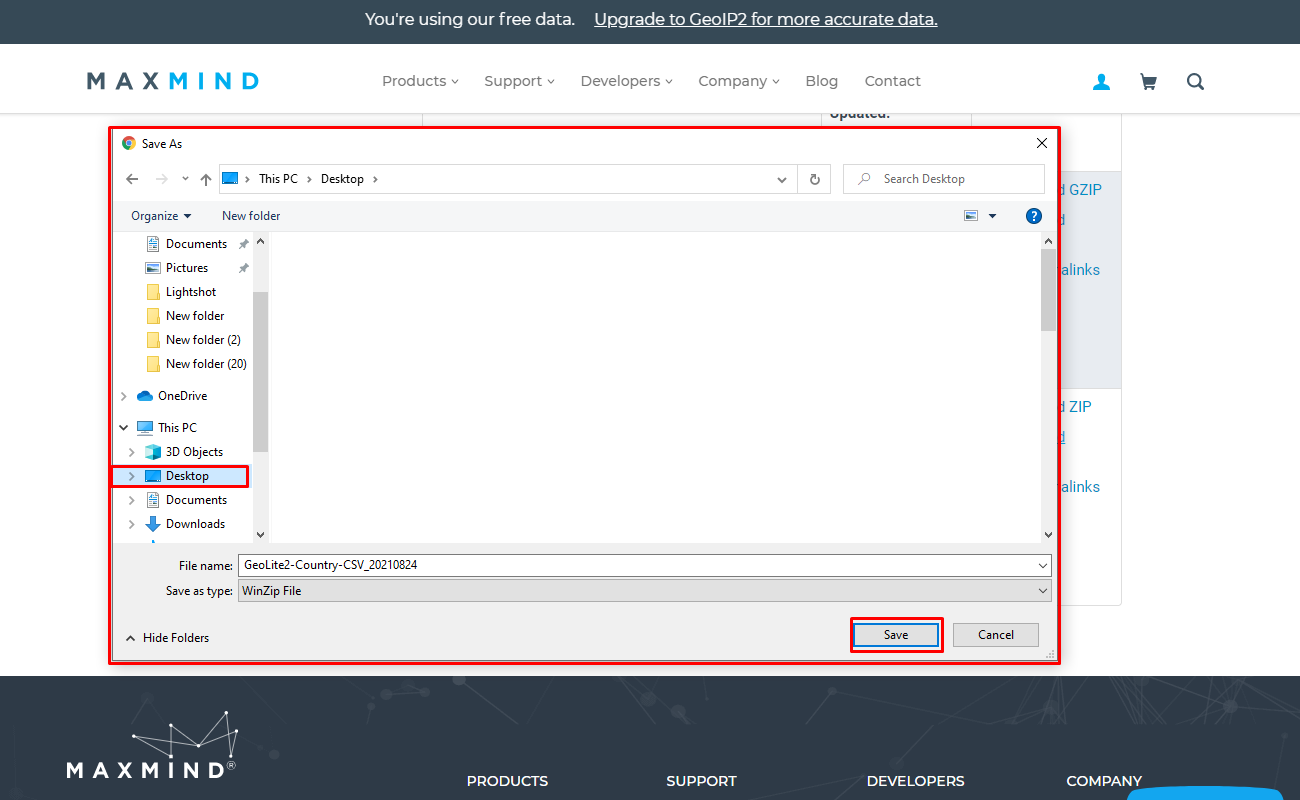Cancel the Save As dialog
This screenshot has height=800, width=1300.
coord(996,635)
